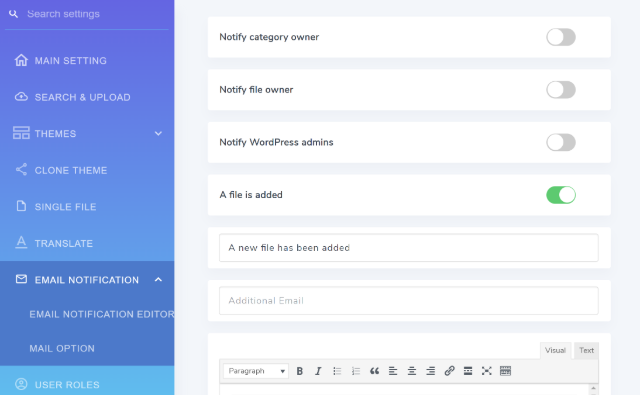This screenshot has height=395, width=640.
Task: Expand the Themes submenu chevron
Action: click(158, 133)
